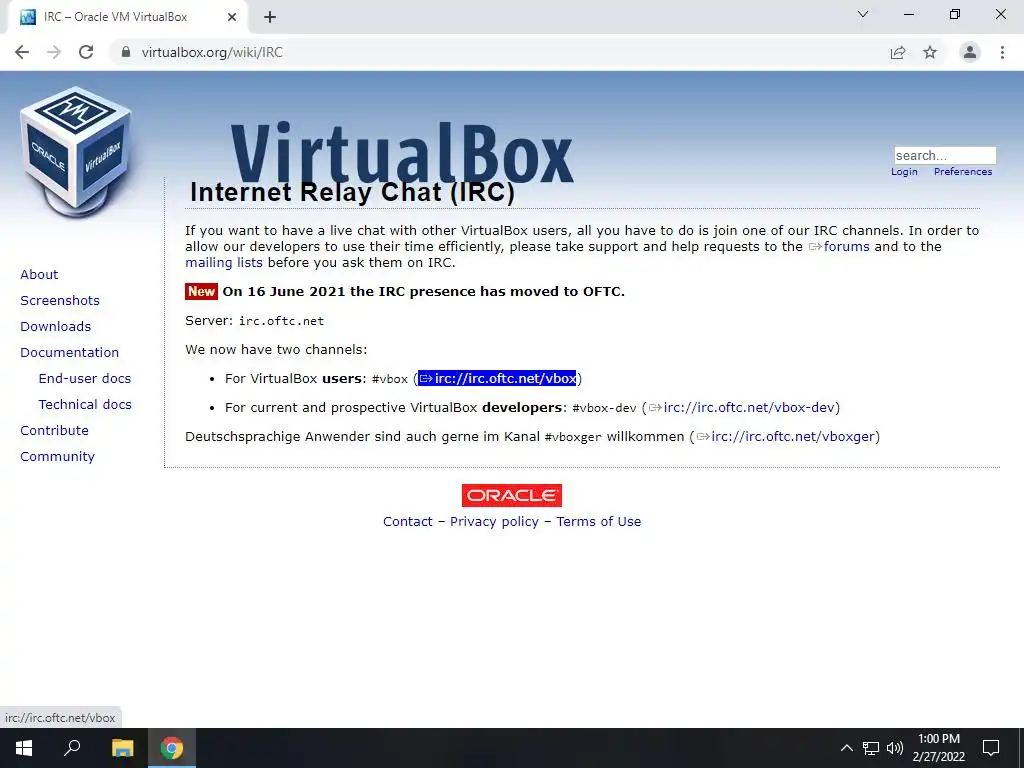Focus the search... field
This screenshot has height=768, width=1024.
[x=945, y=155]
